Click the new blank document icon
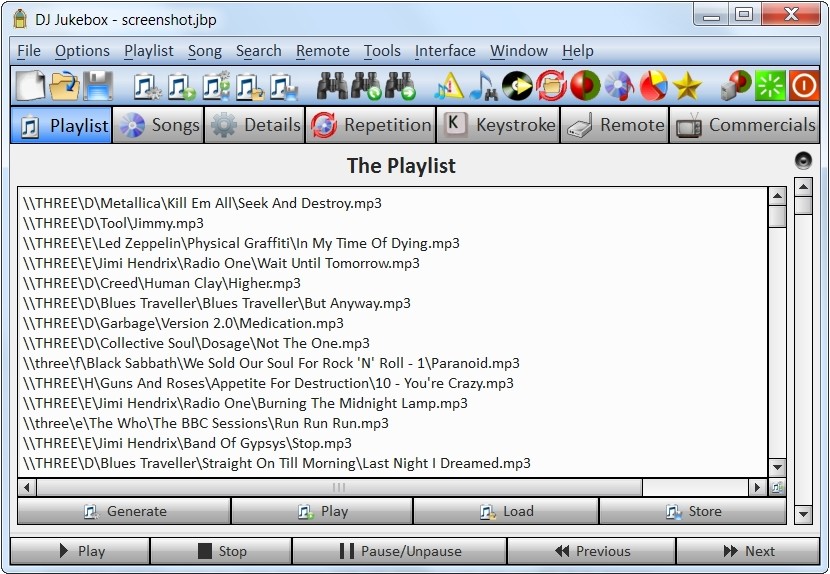This screenshot has height=574, width=830. point(30,85)
